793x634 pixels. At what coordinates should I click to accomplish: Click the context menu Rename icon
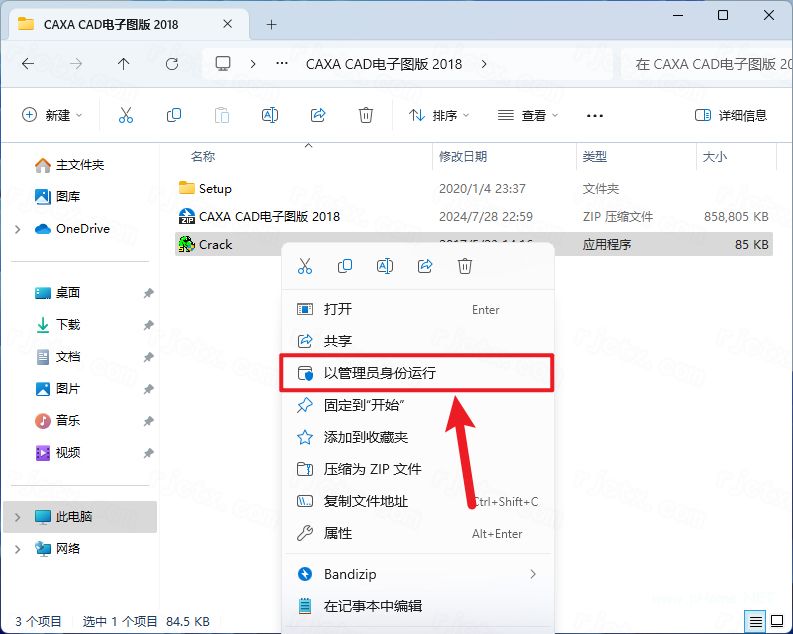click(x=385, y=266)
